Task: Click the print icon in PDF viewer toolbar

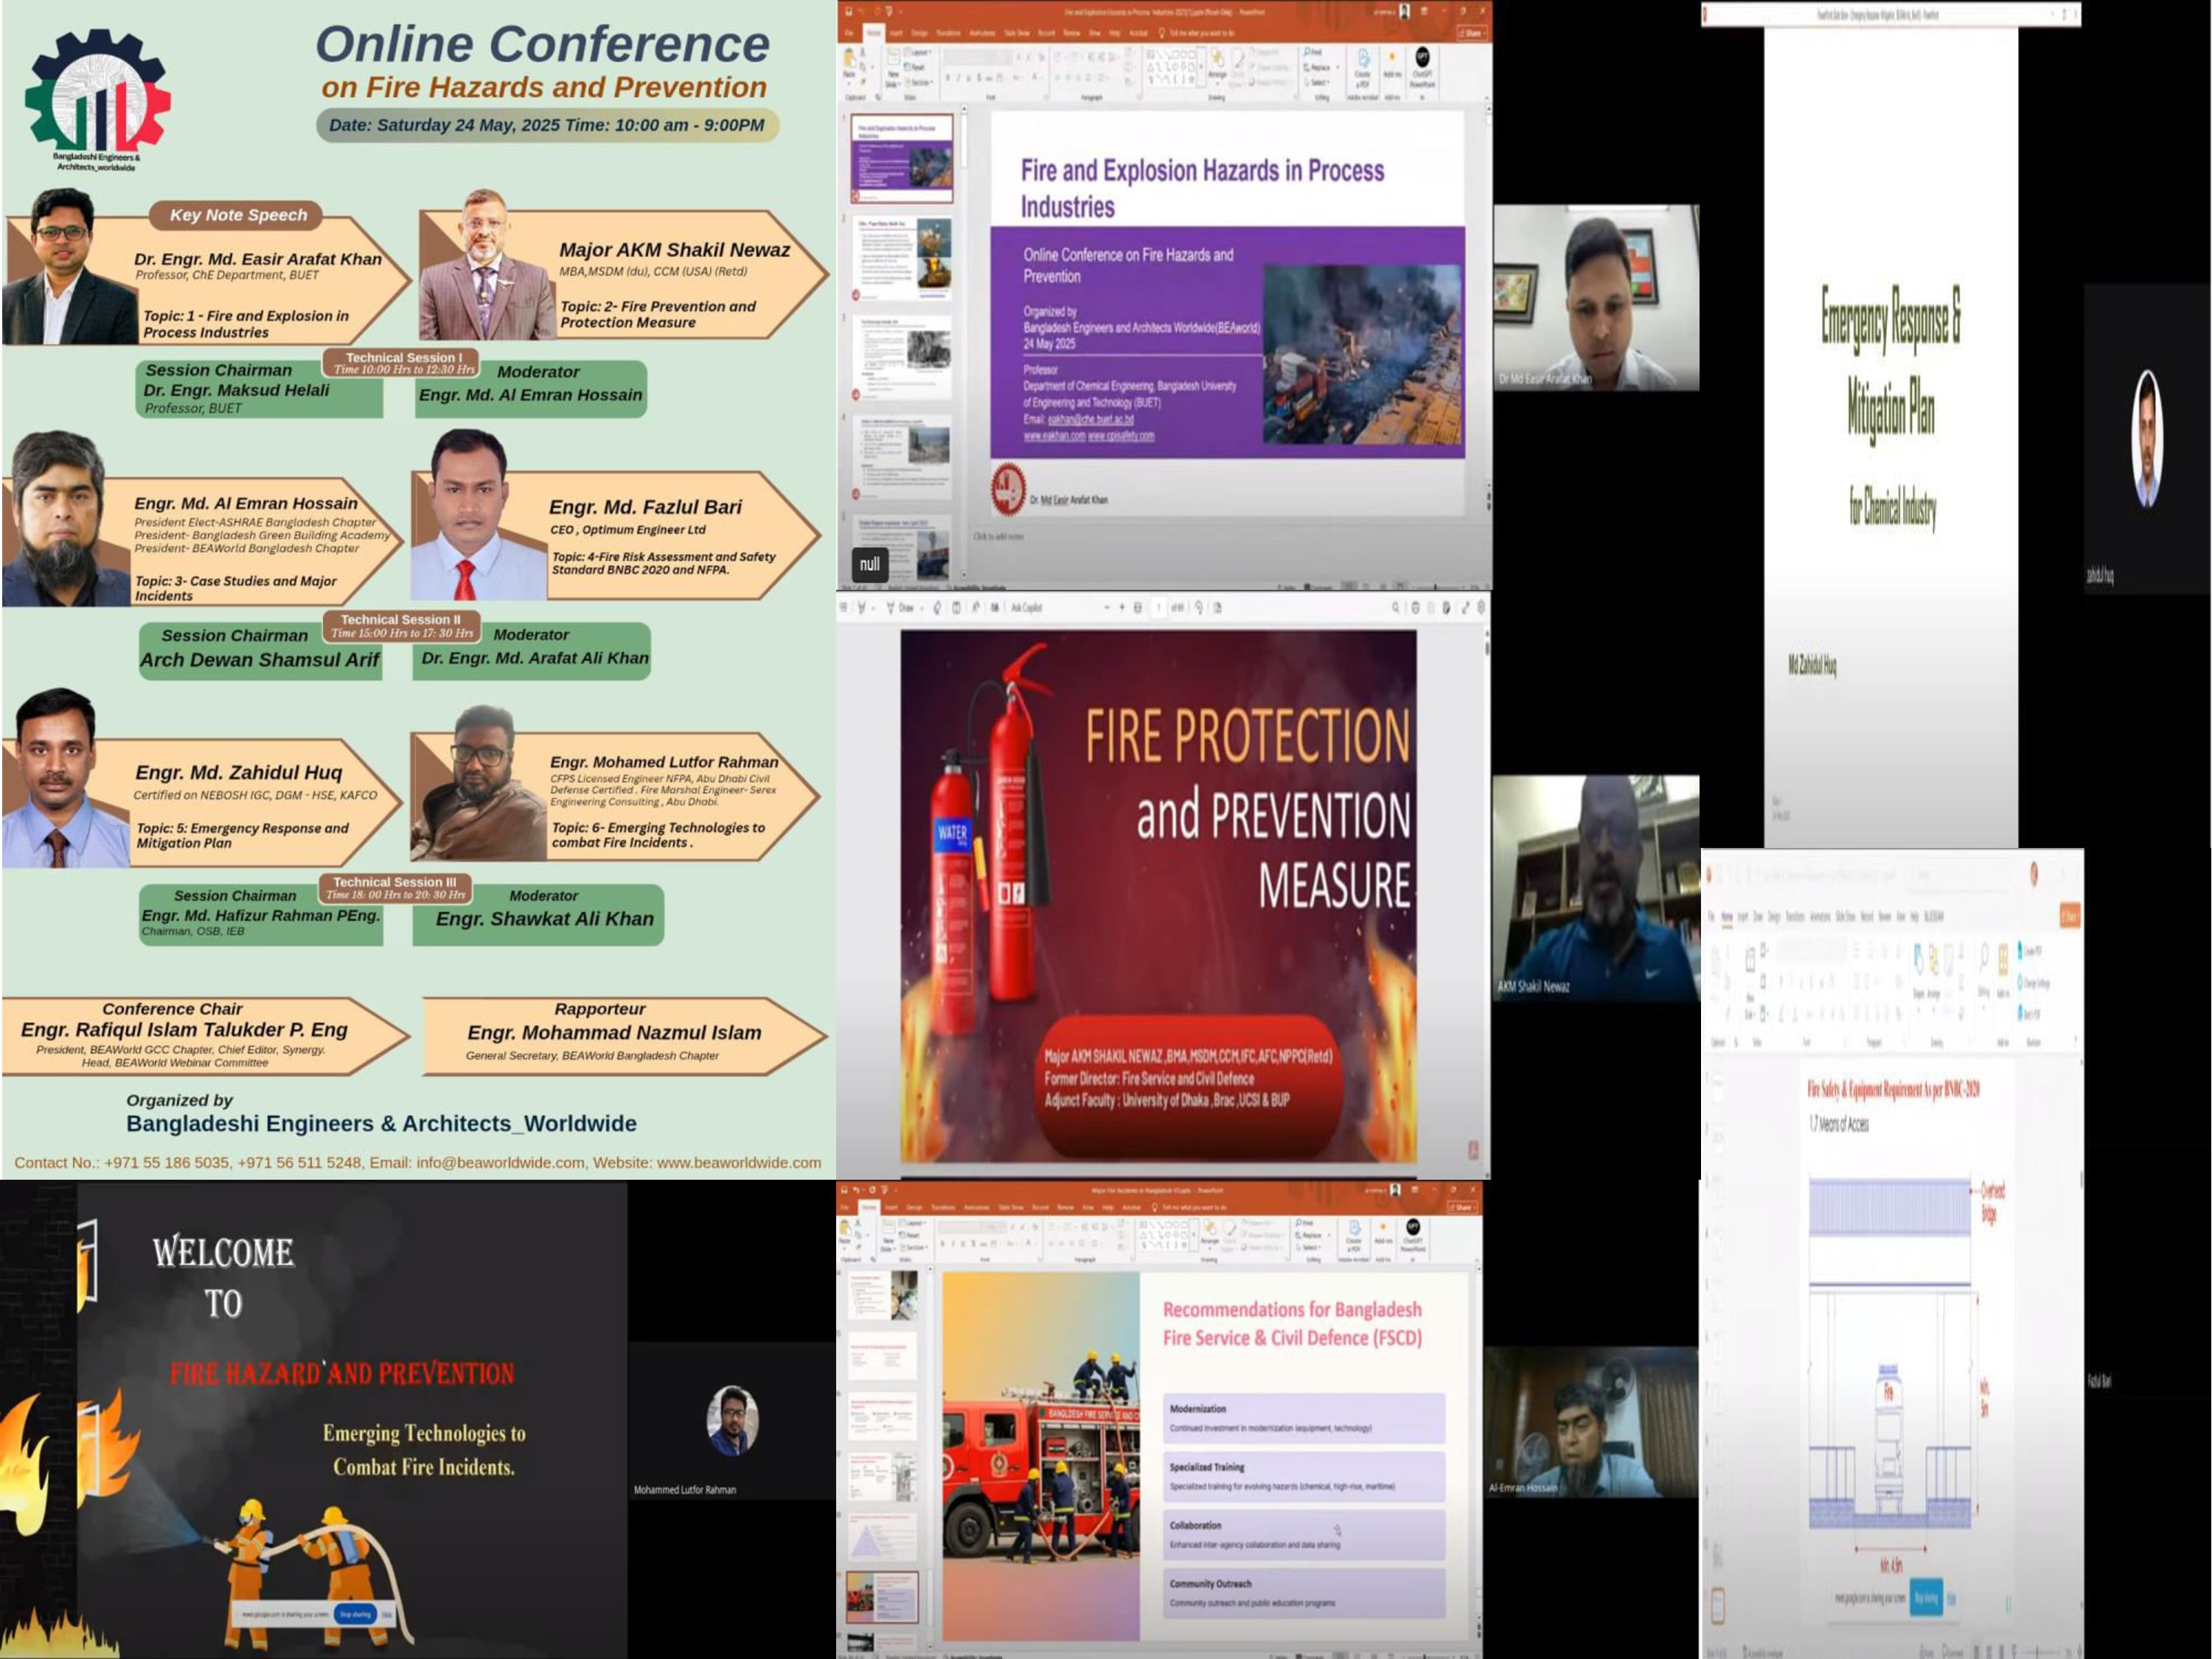Action: coord(1414,607)
